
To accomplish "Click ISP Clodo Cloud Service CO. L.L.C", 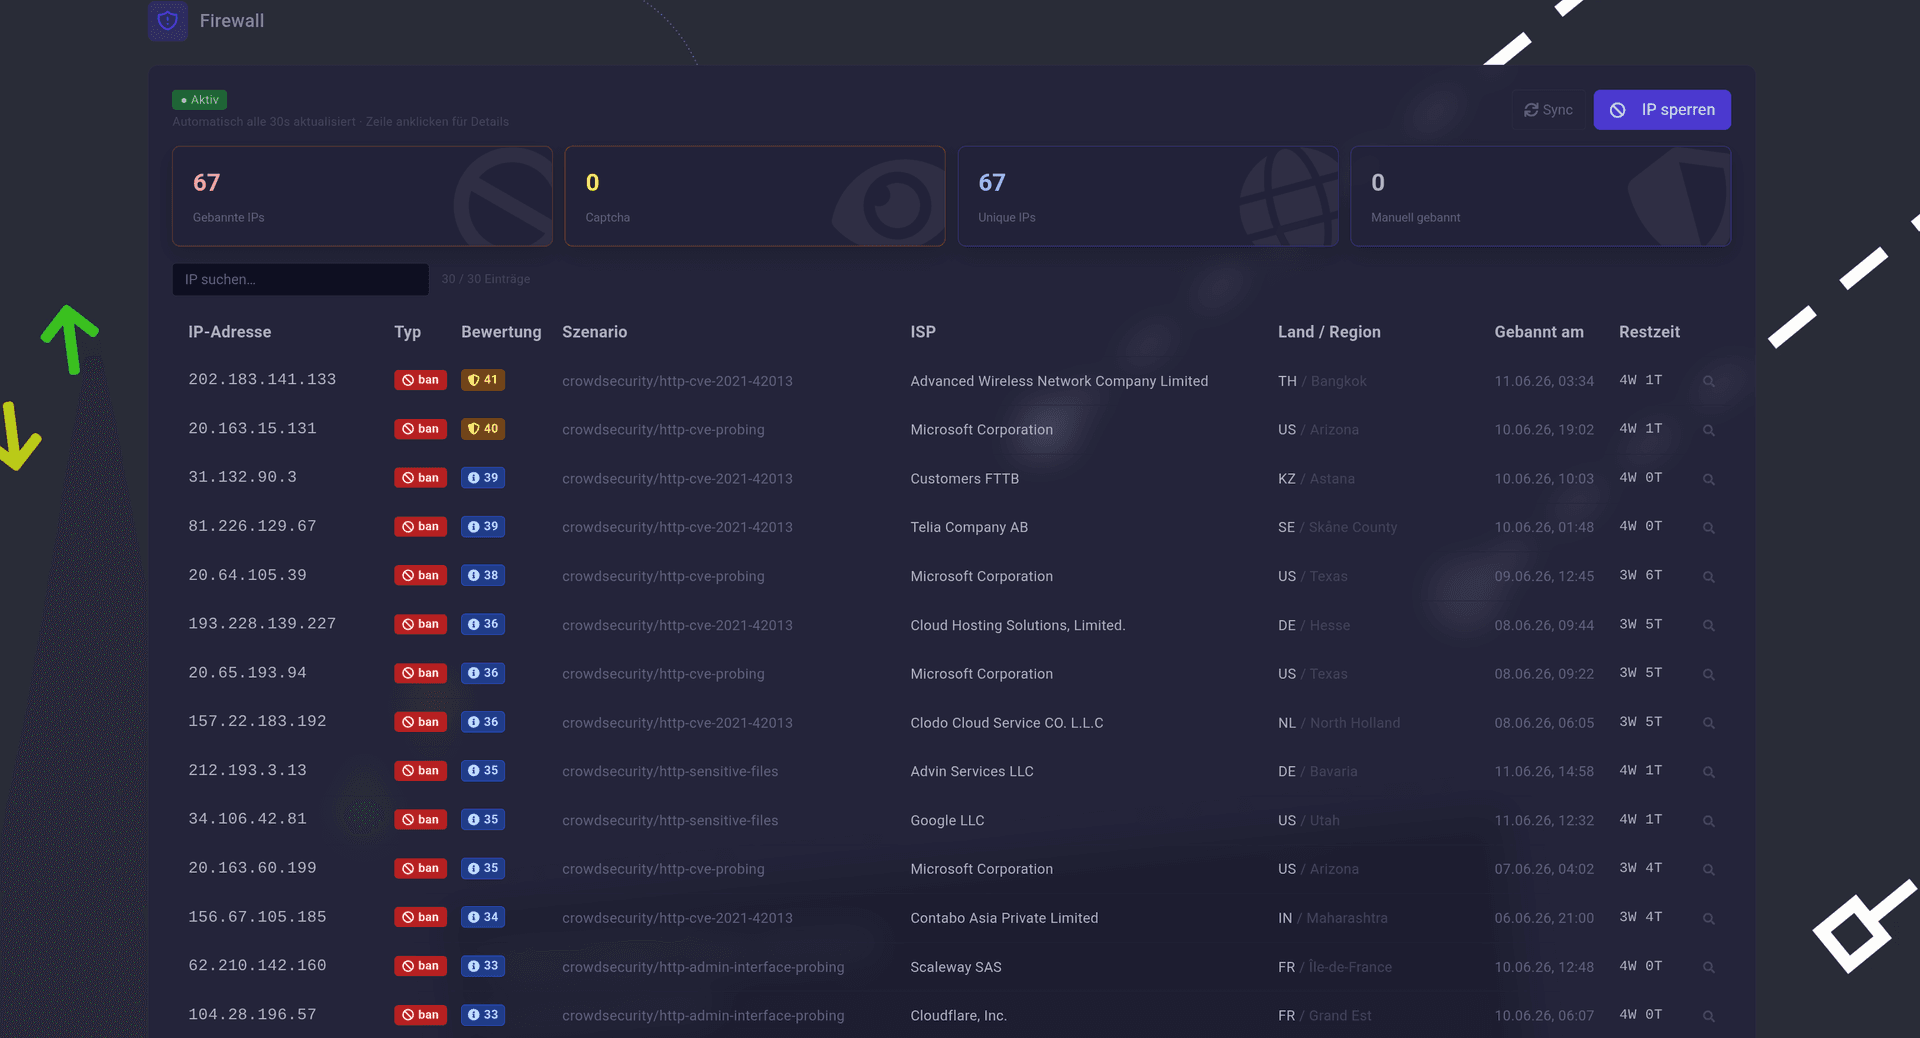I will coord(1007,723).
